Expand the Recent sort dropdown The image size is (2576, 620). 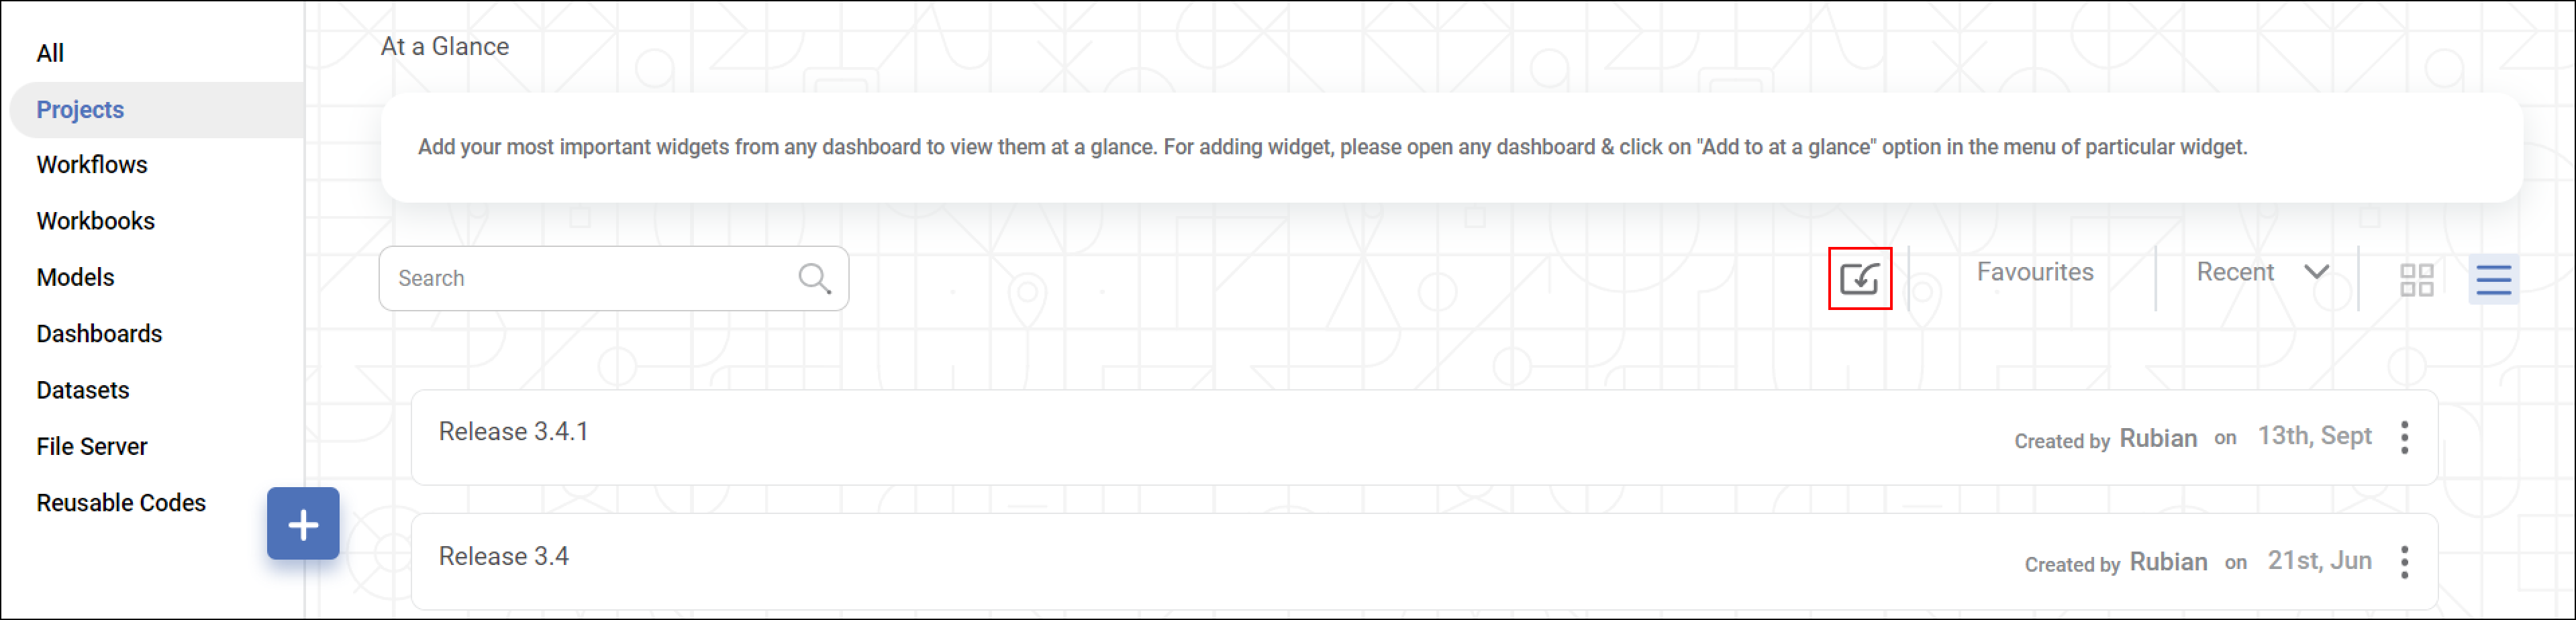[x=2262, y=272]
